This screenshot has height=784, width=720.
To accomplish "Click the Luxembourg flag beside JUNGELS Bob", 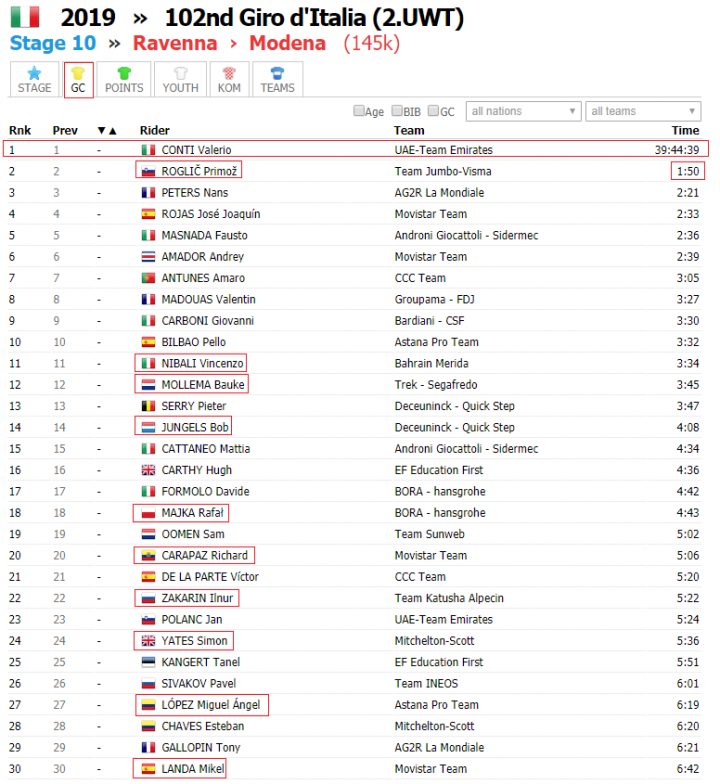I will click(x=148, y=428).
